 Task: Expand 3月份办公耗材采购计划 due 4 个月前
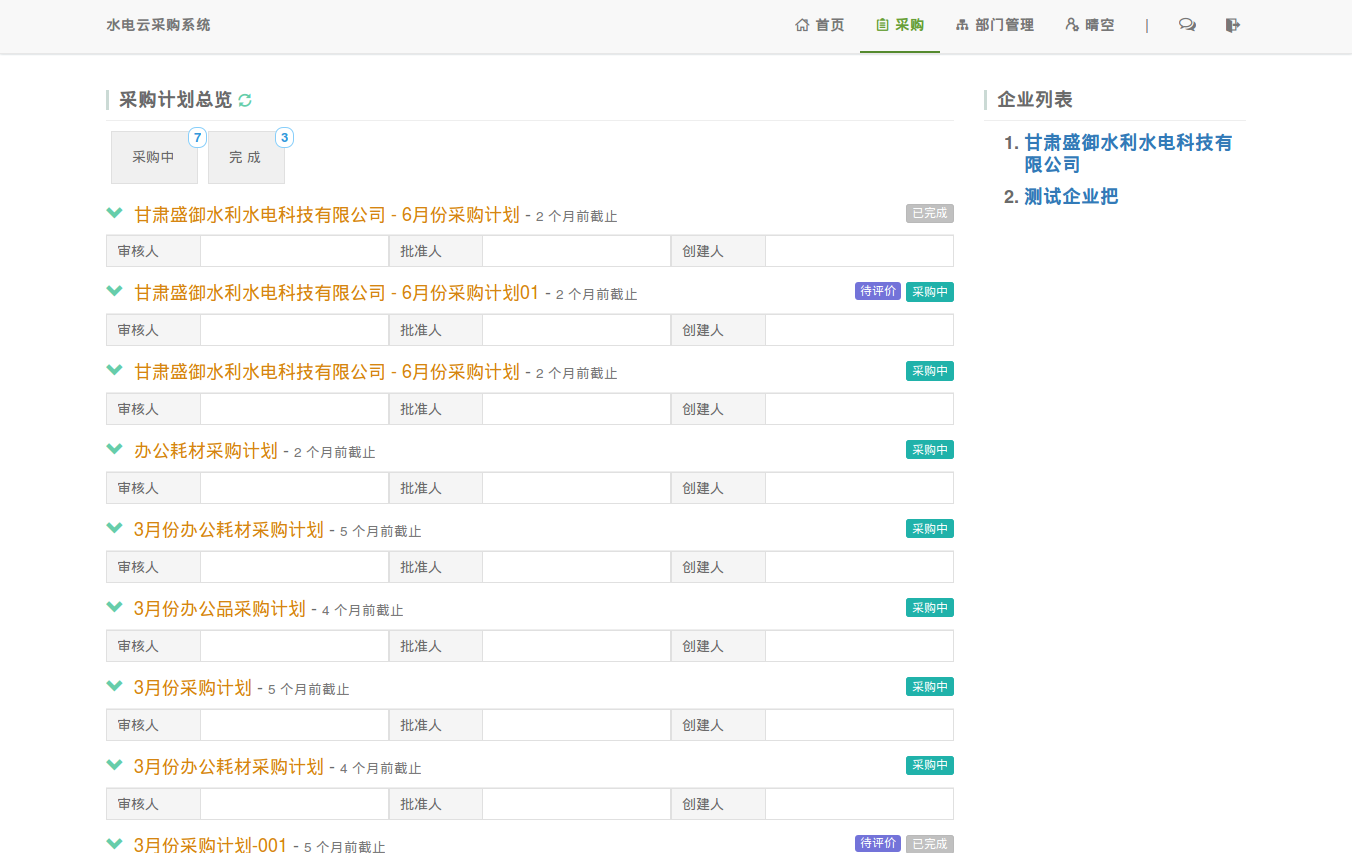coord(115,766)
